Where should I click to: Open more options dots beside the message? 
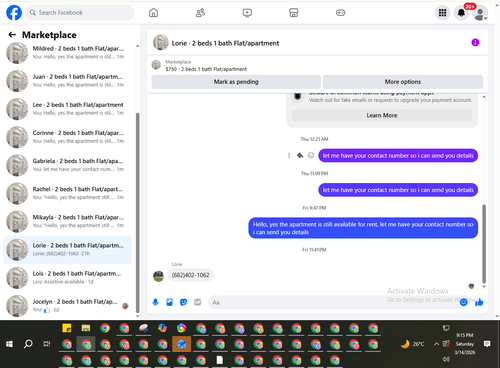pyautogui.click(x=289, y=155)
